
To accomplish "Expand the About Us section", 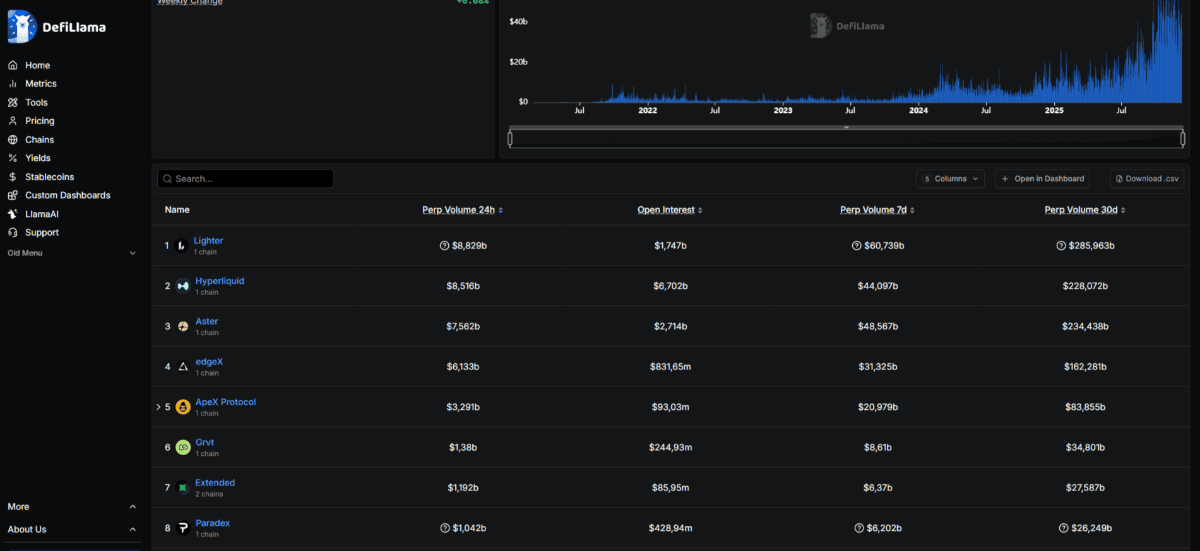I will 132,529.
